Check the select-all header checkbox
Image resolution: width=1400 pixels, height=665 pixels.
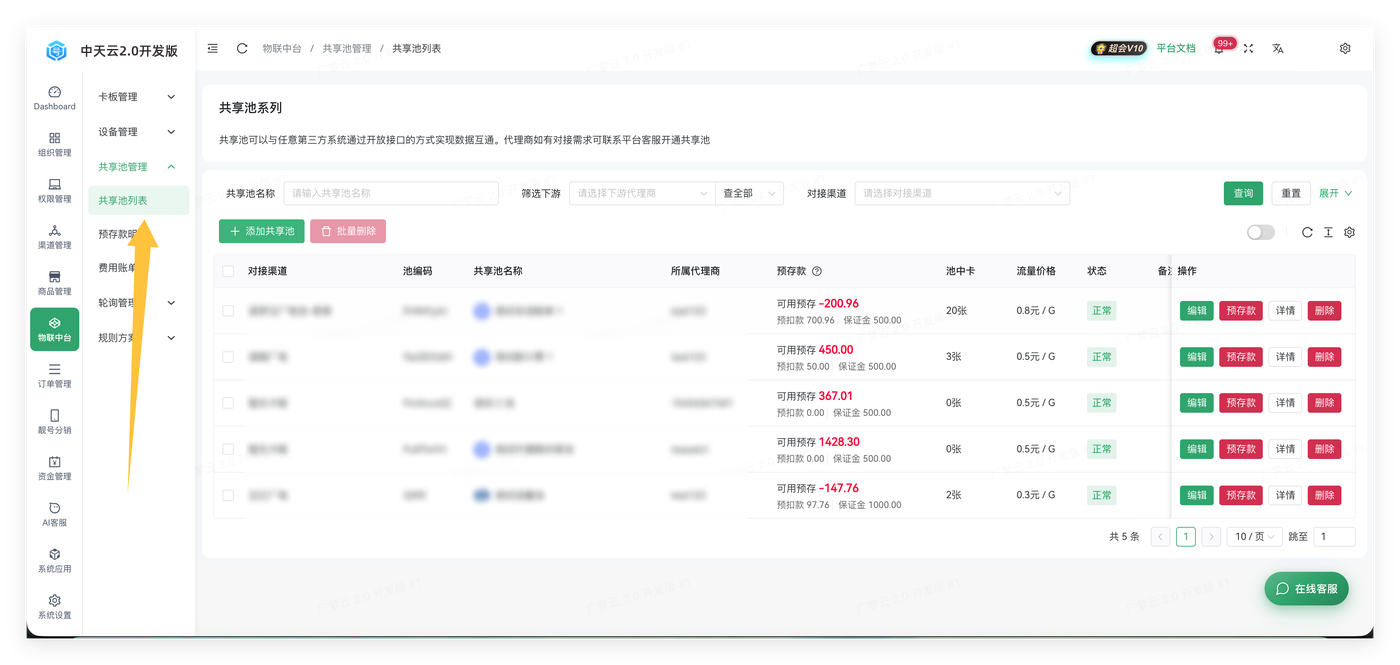228,271
